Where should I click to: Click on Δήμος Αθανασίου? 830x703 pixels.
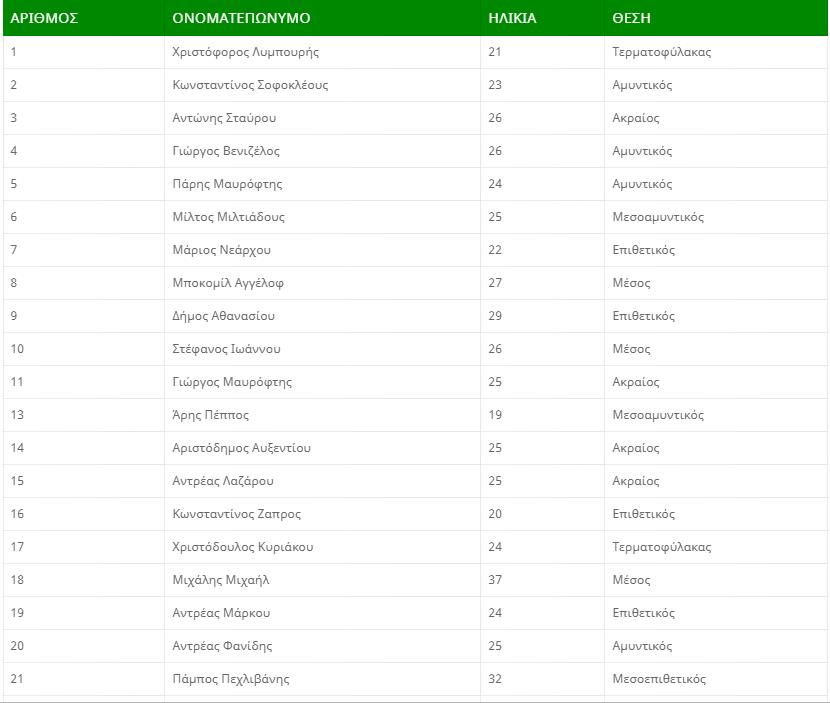[223, 316]
